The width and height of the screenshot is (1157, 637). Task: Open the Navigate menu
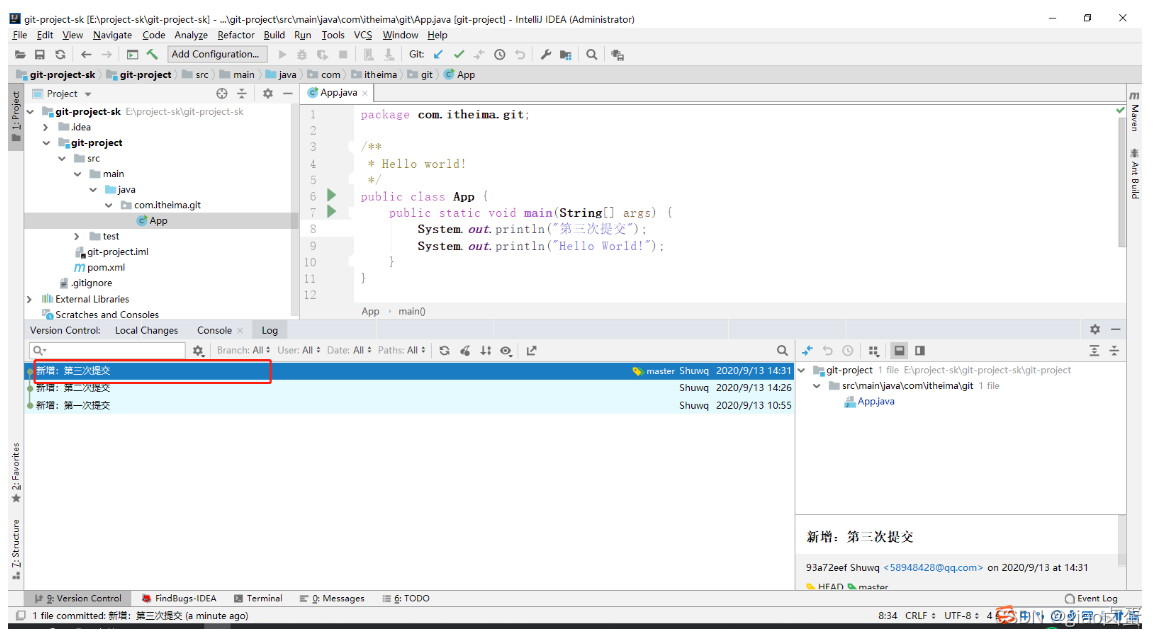tap(112, 35)
